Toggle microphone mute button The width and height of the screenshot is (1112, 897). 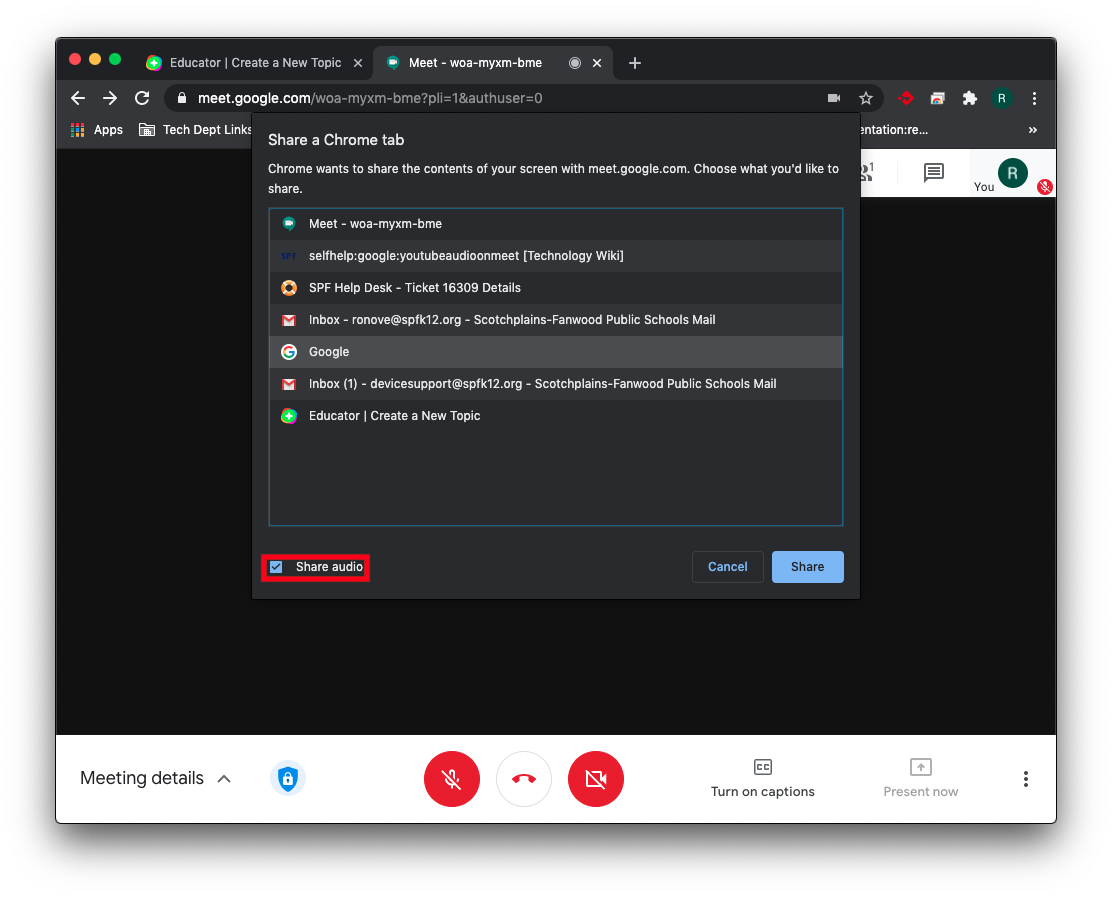tap(452, 779)
